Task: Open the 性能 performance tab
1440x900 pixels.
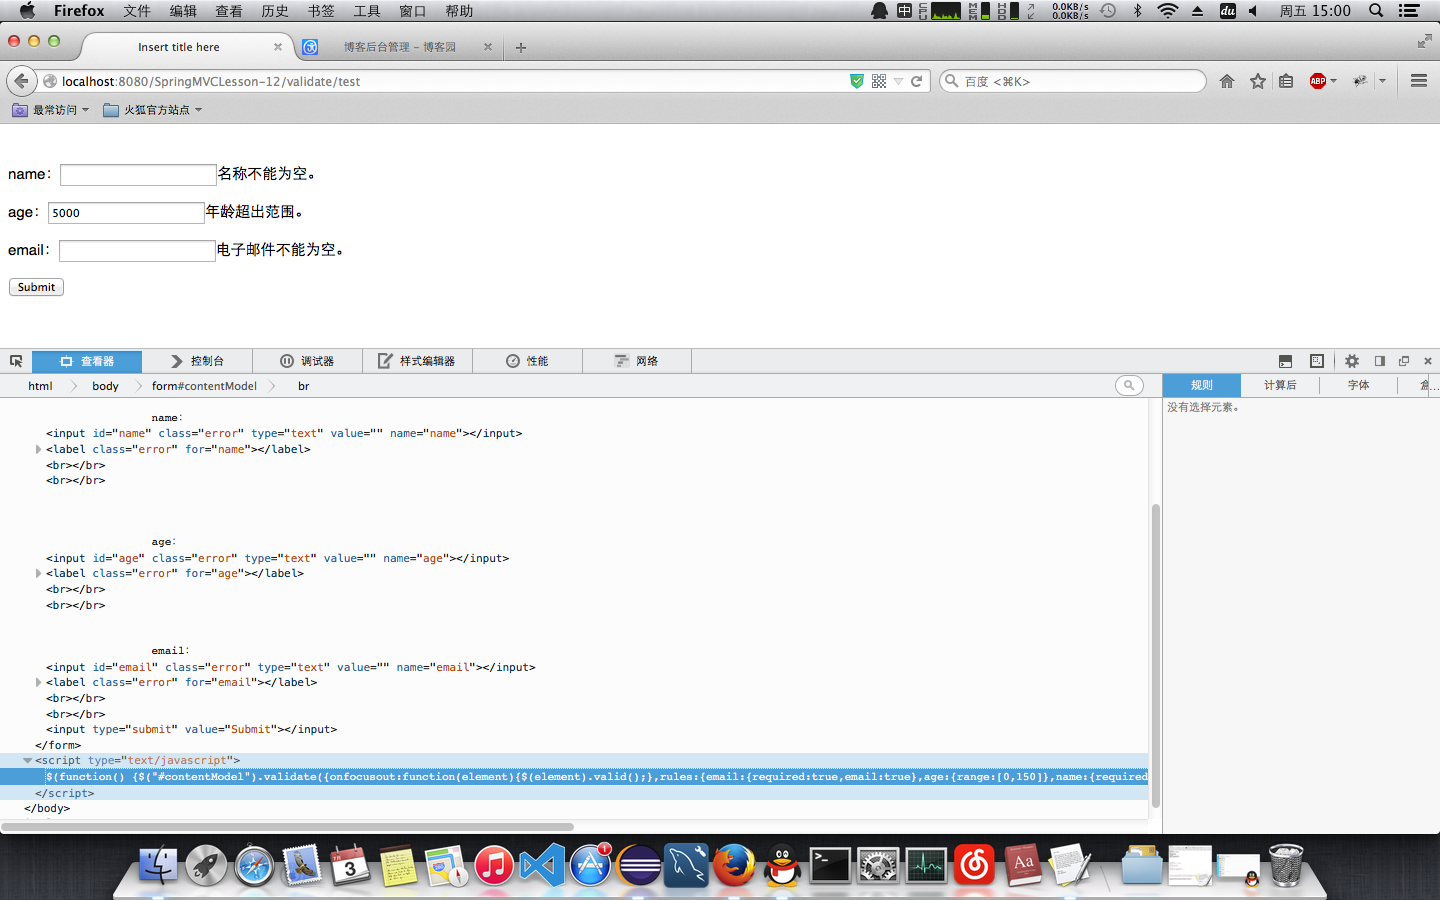Action: [x=527, y=361]
